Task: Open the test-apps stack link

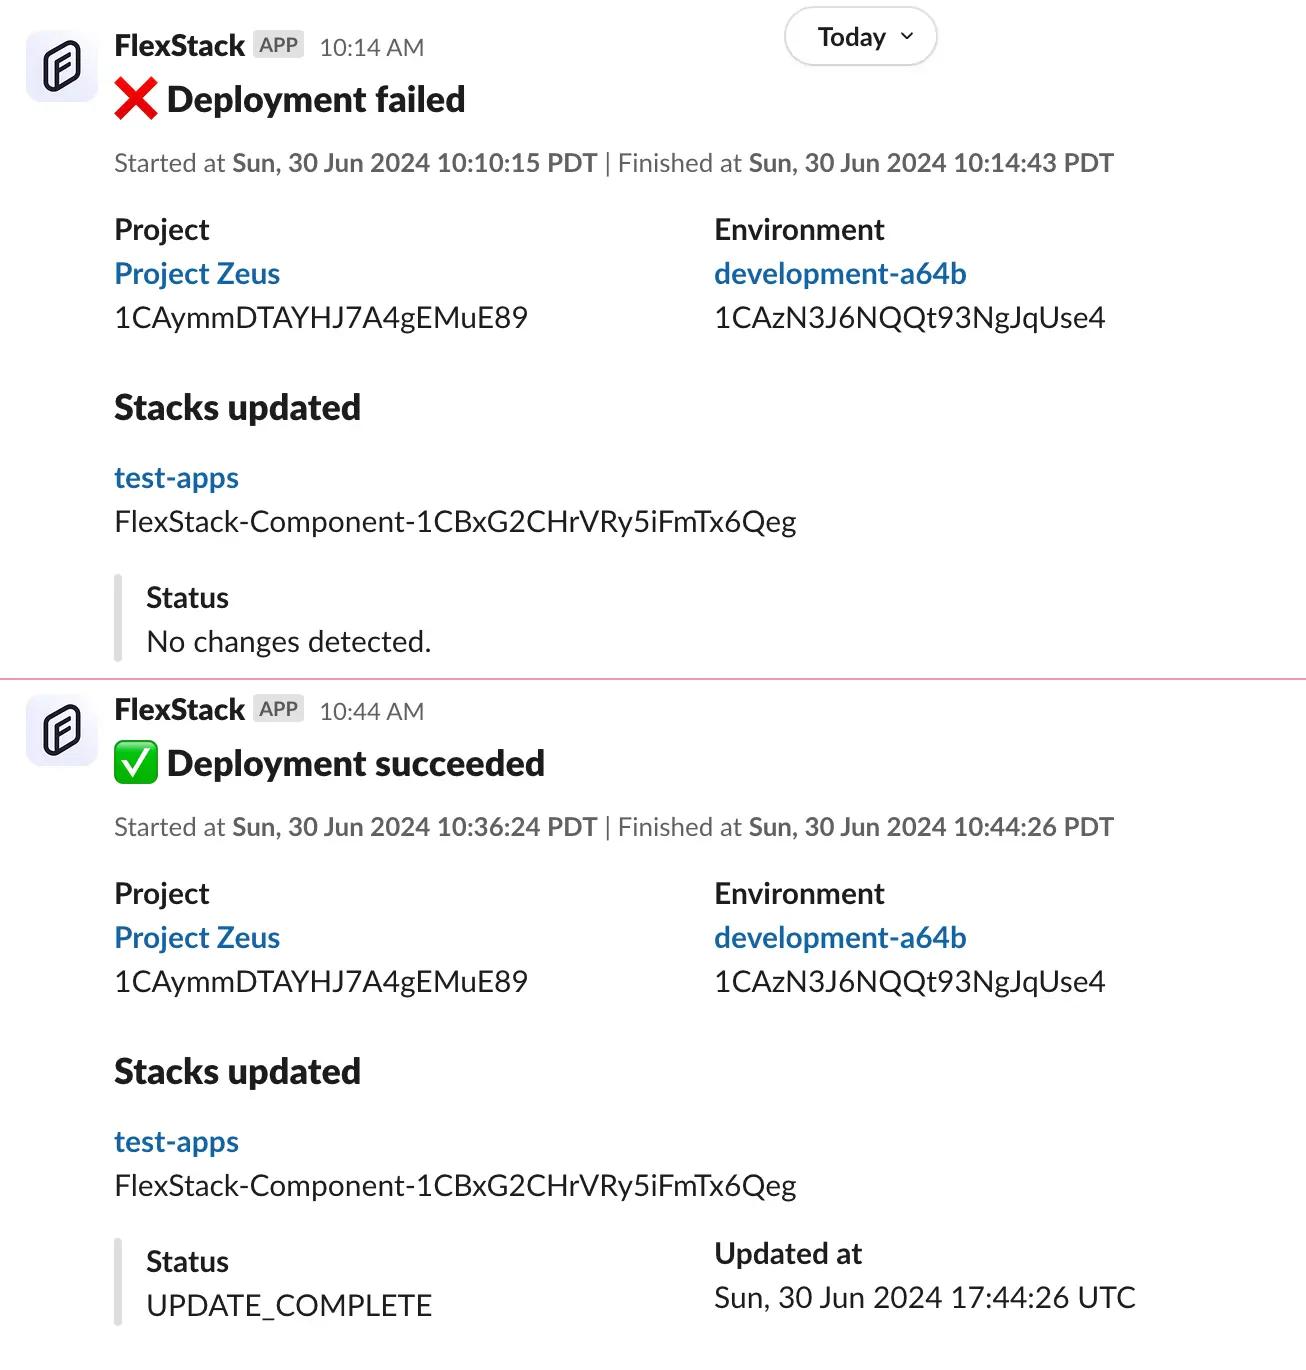Action: point(176,477)
